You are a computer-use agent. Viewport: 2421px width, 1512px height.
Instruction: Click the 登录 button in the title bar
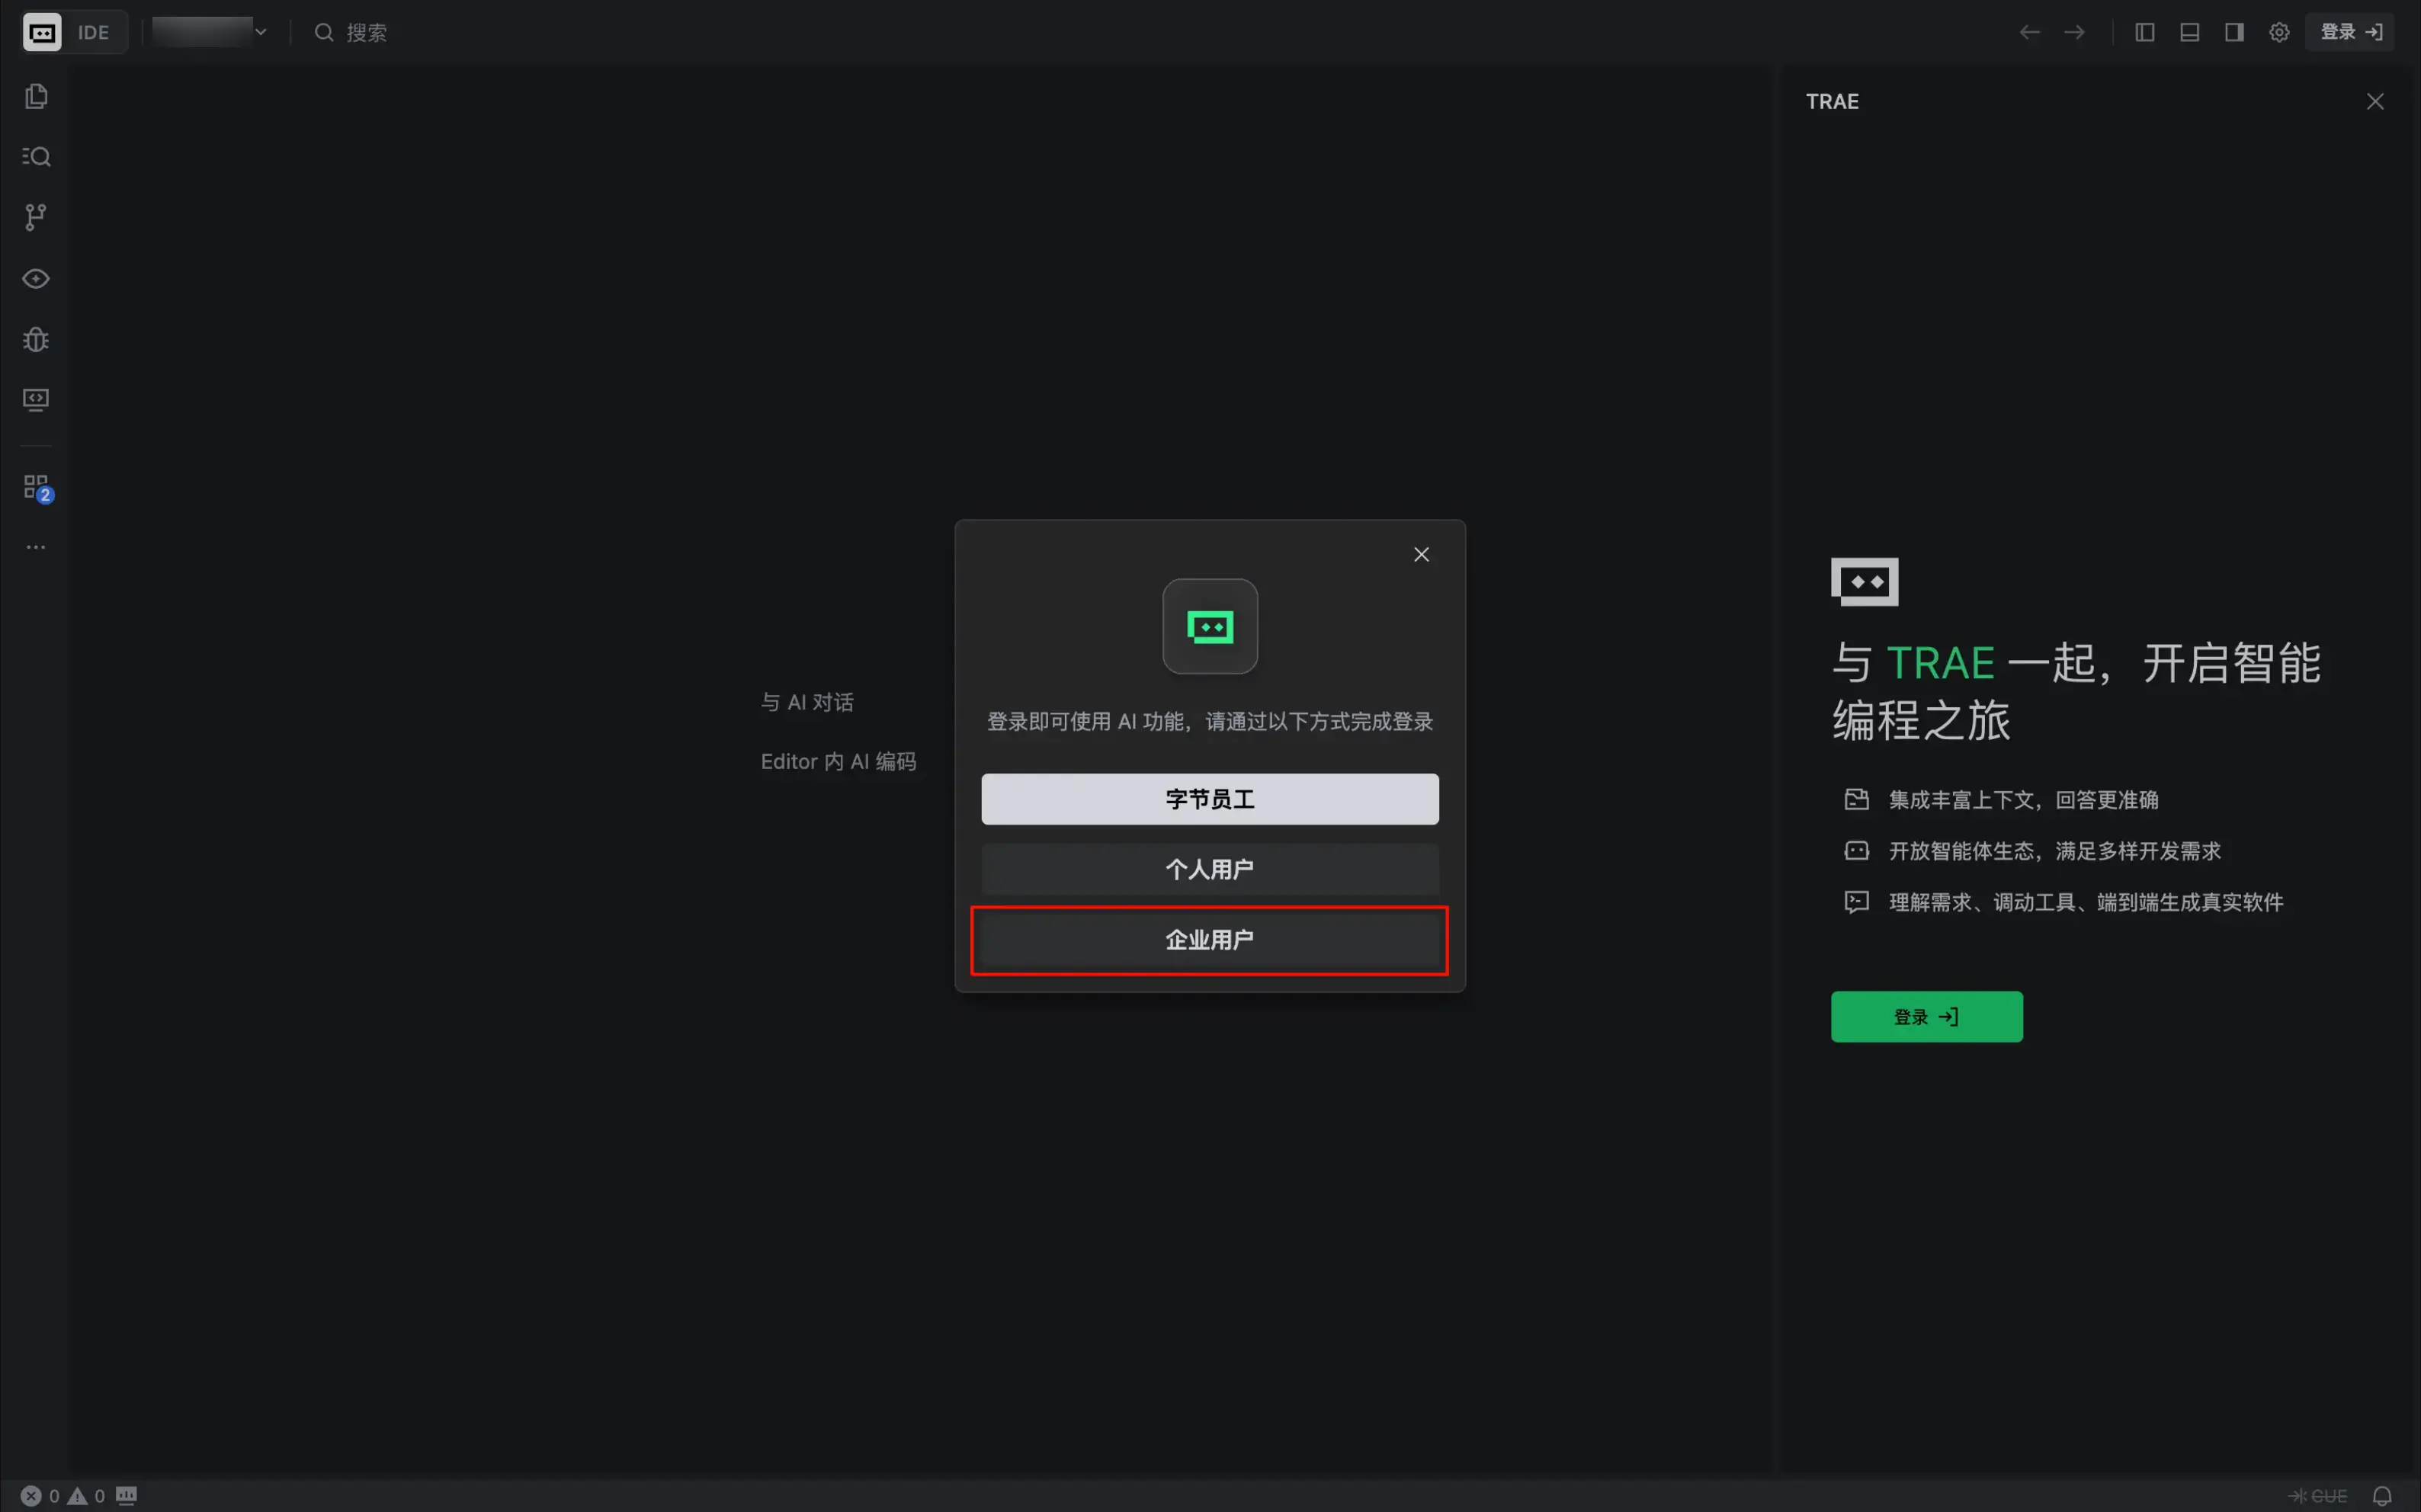(x=2351, y=32)
